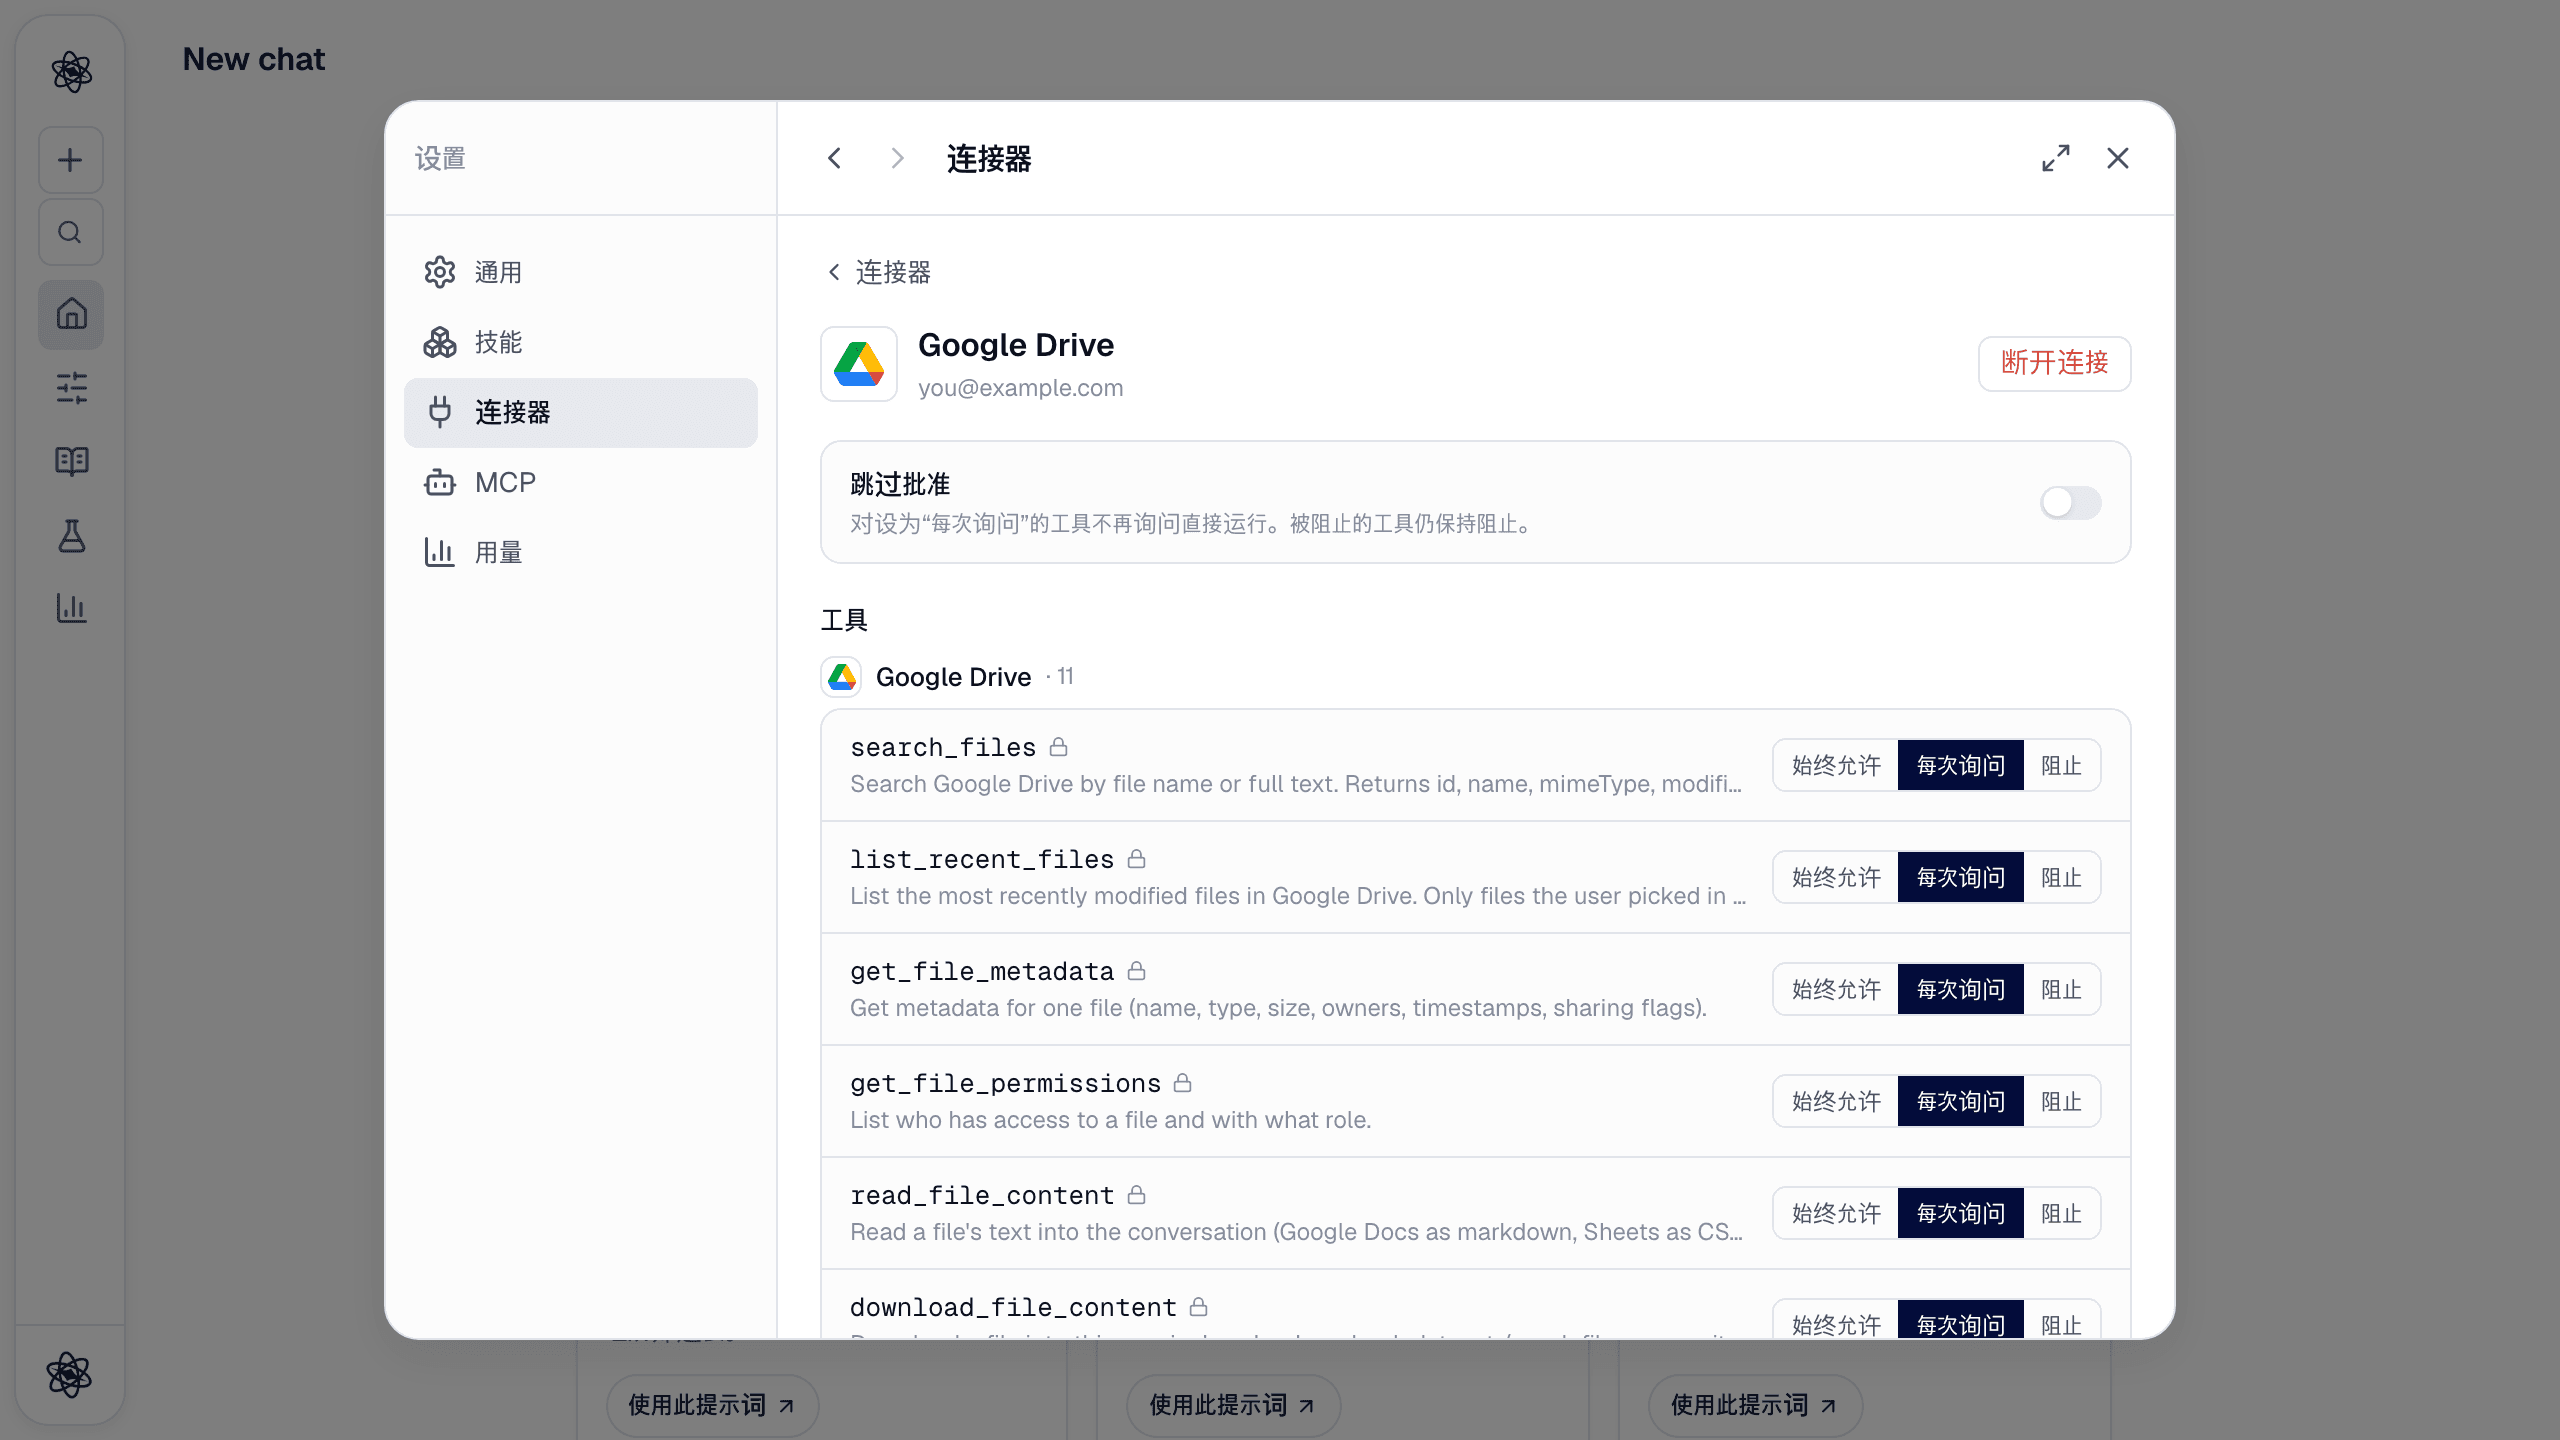Click lock icon next to search_files

pyautogui.click(x=1059, y=747)
